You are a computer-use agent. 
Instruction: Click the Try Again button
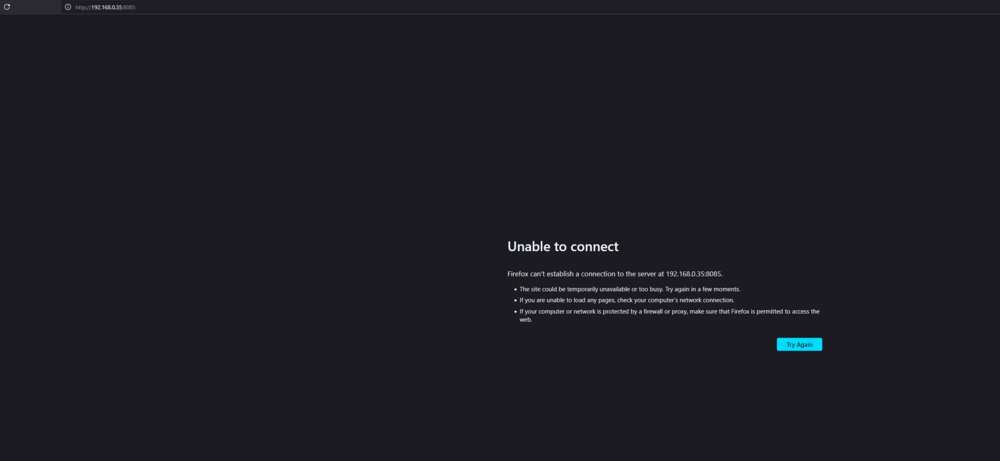pos(799,344)
